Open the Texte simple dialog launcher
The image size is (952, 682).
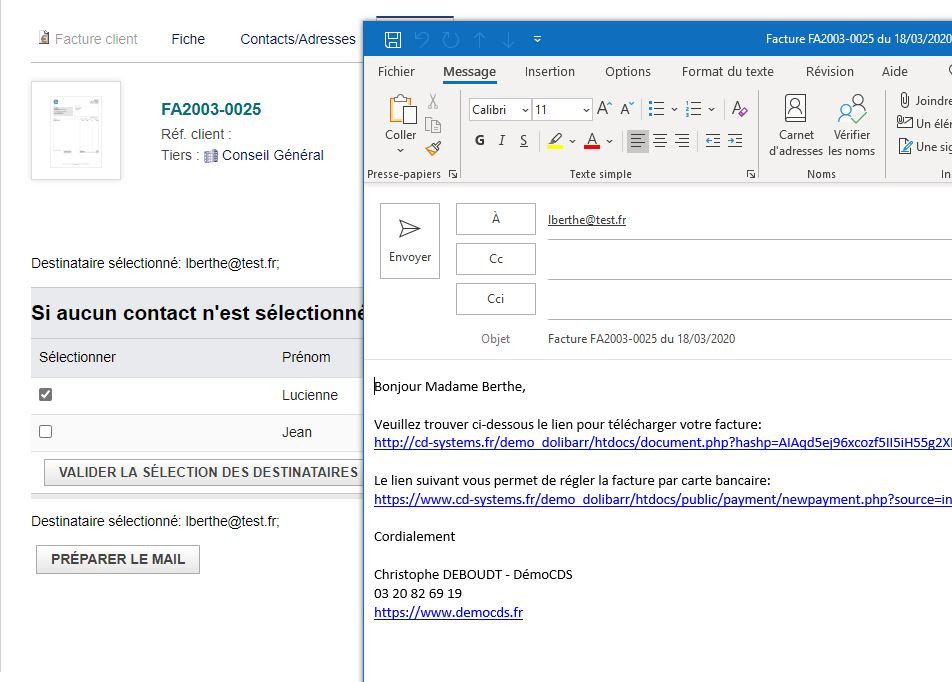coord(751,174)
